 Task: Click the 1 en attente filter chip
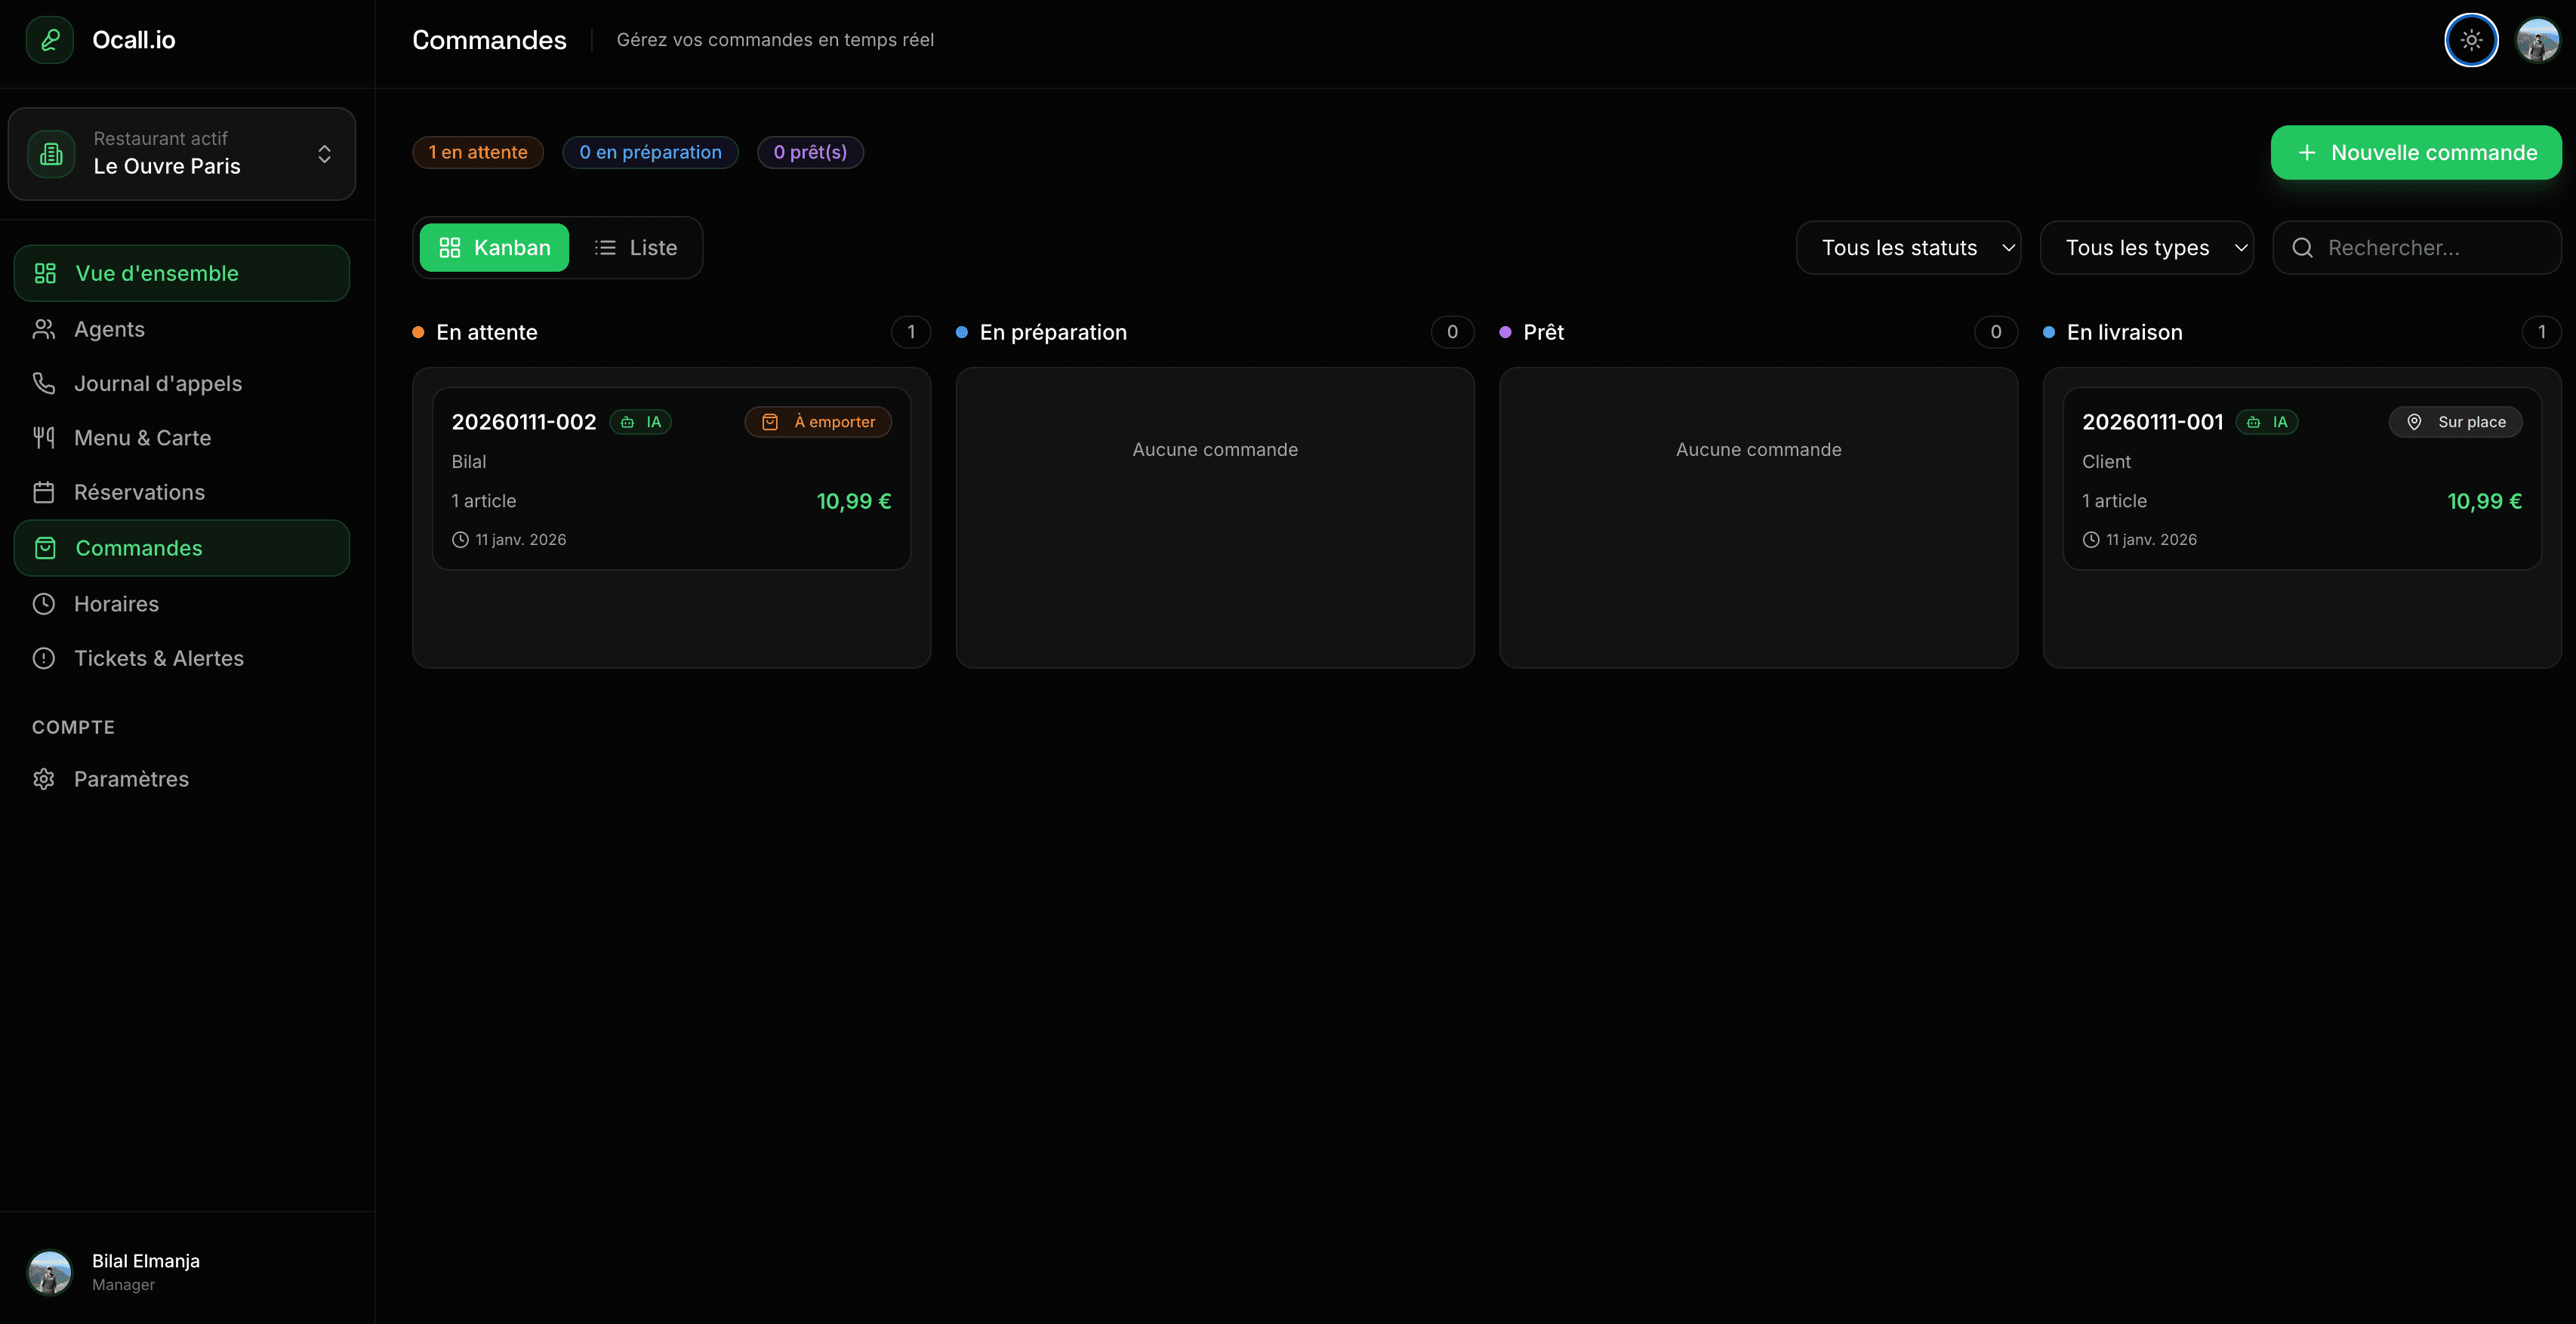tap(478, 152)
